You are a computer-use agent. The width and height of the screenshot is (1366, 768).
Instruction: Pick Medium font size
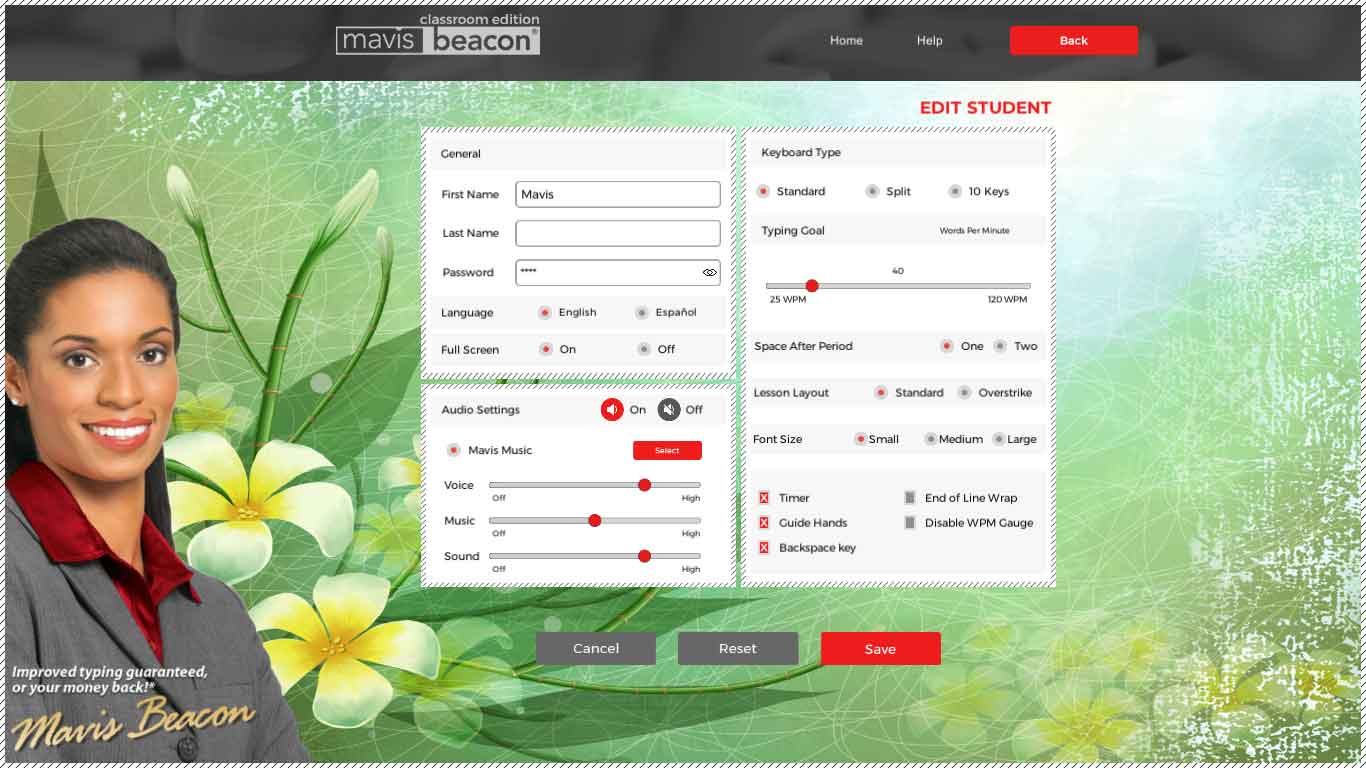pyautogui.click(x=931, y=439)
